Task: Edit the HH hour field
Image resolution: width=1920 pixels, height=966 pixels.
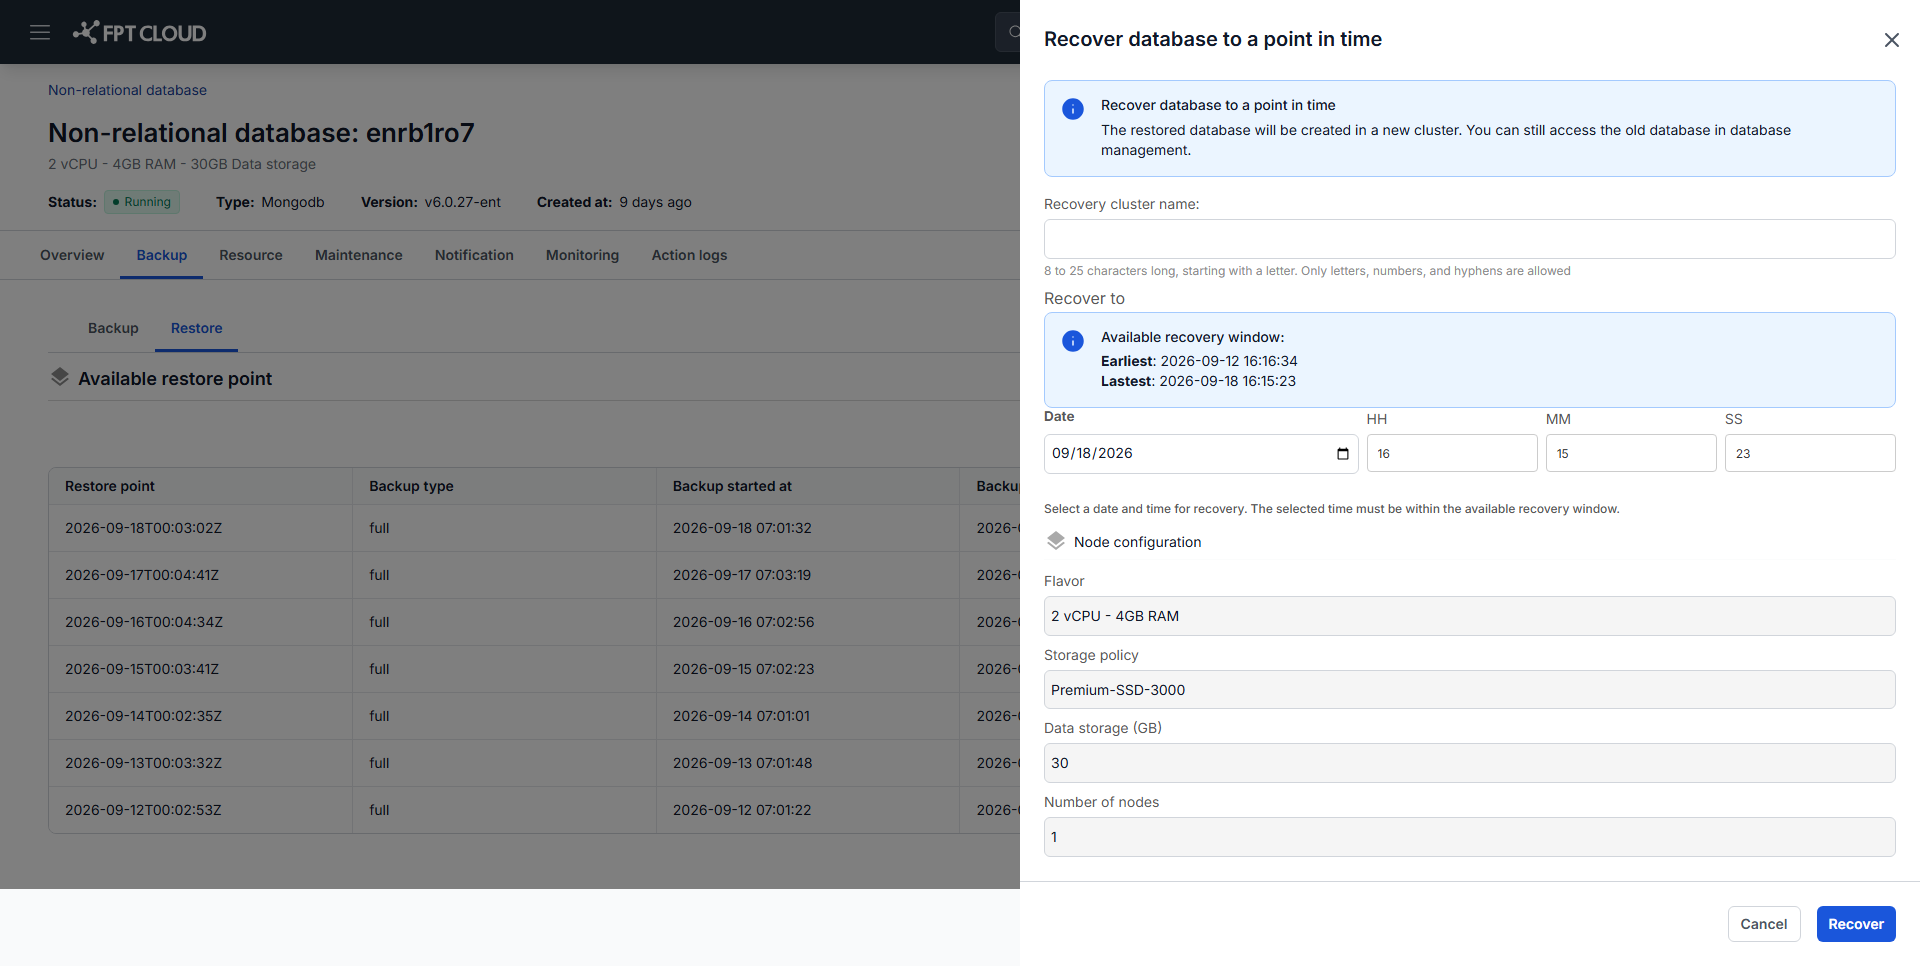Action: pos(1451,453)
